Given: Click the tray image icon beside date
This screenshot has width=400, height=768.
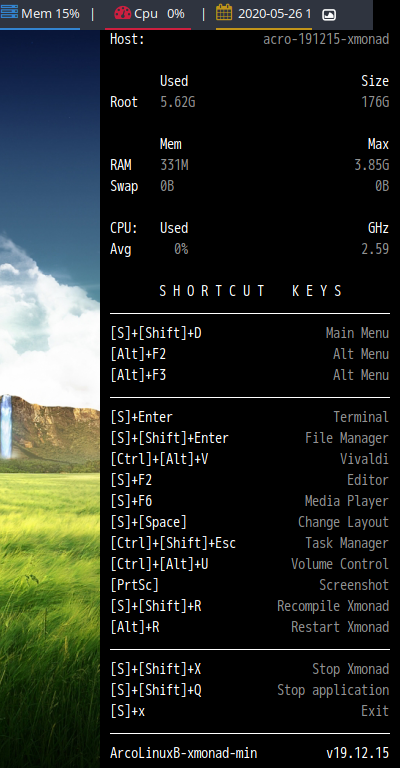Looking at the screenshot, I should coord(329,15).
